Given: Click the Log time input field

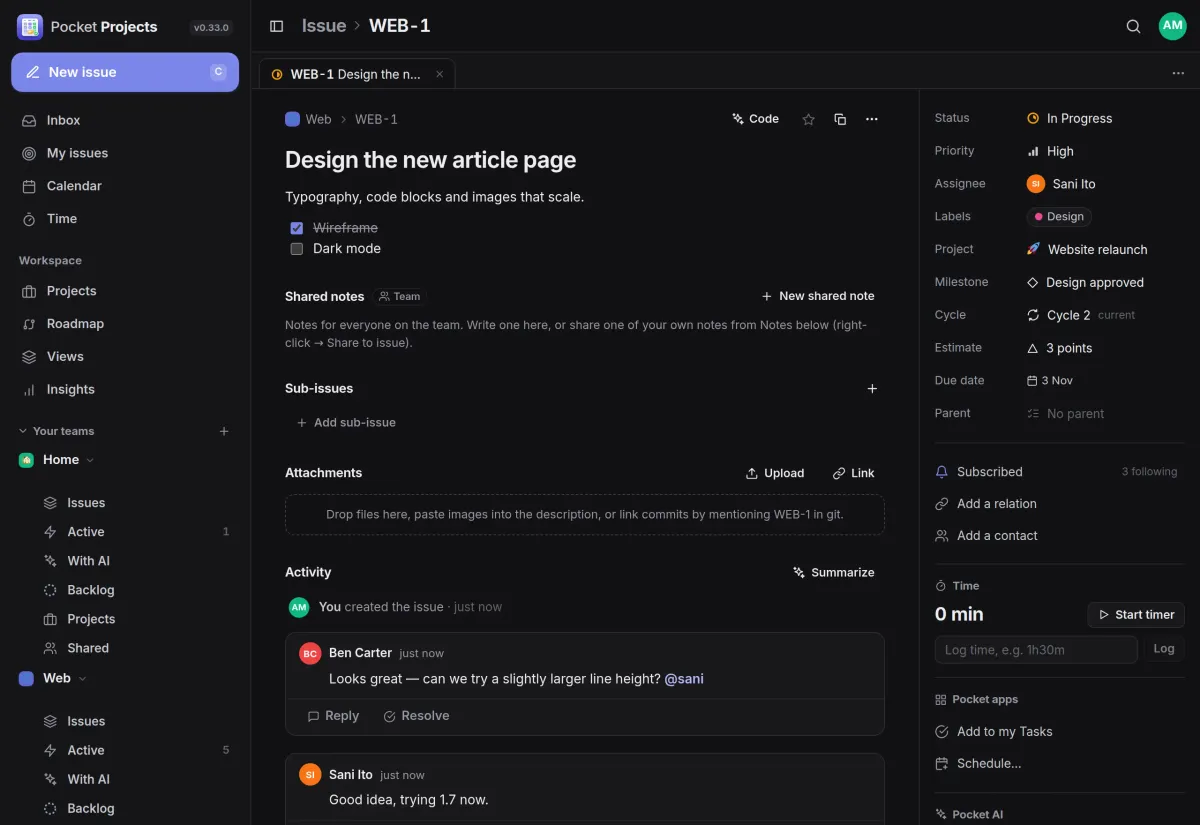Looking at the screenshot, I should [1036, 650].
